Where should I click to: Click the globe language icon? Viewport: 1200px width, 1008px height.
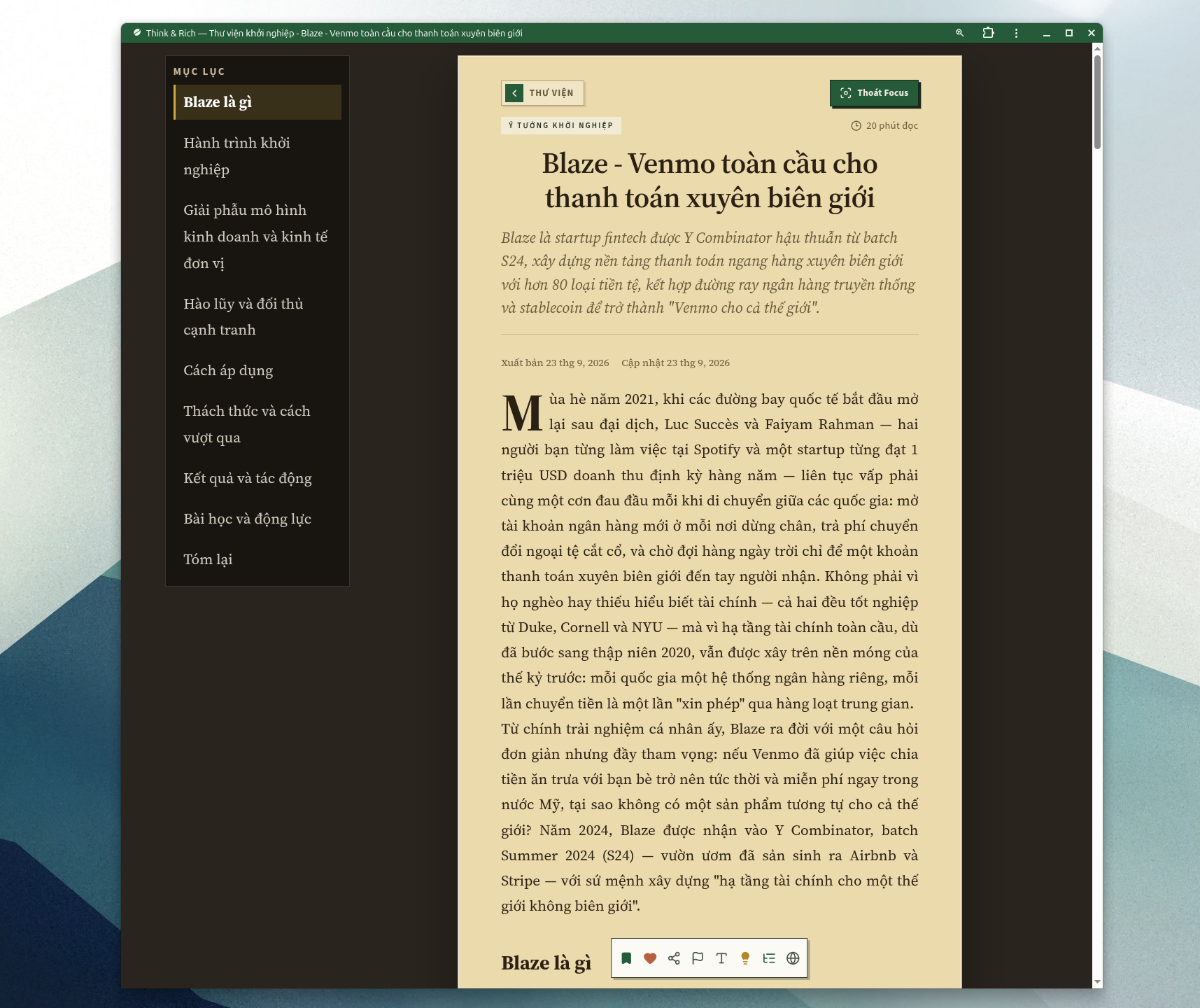coord(793,958)
